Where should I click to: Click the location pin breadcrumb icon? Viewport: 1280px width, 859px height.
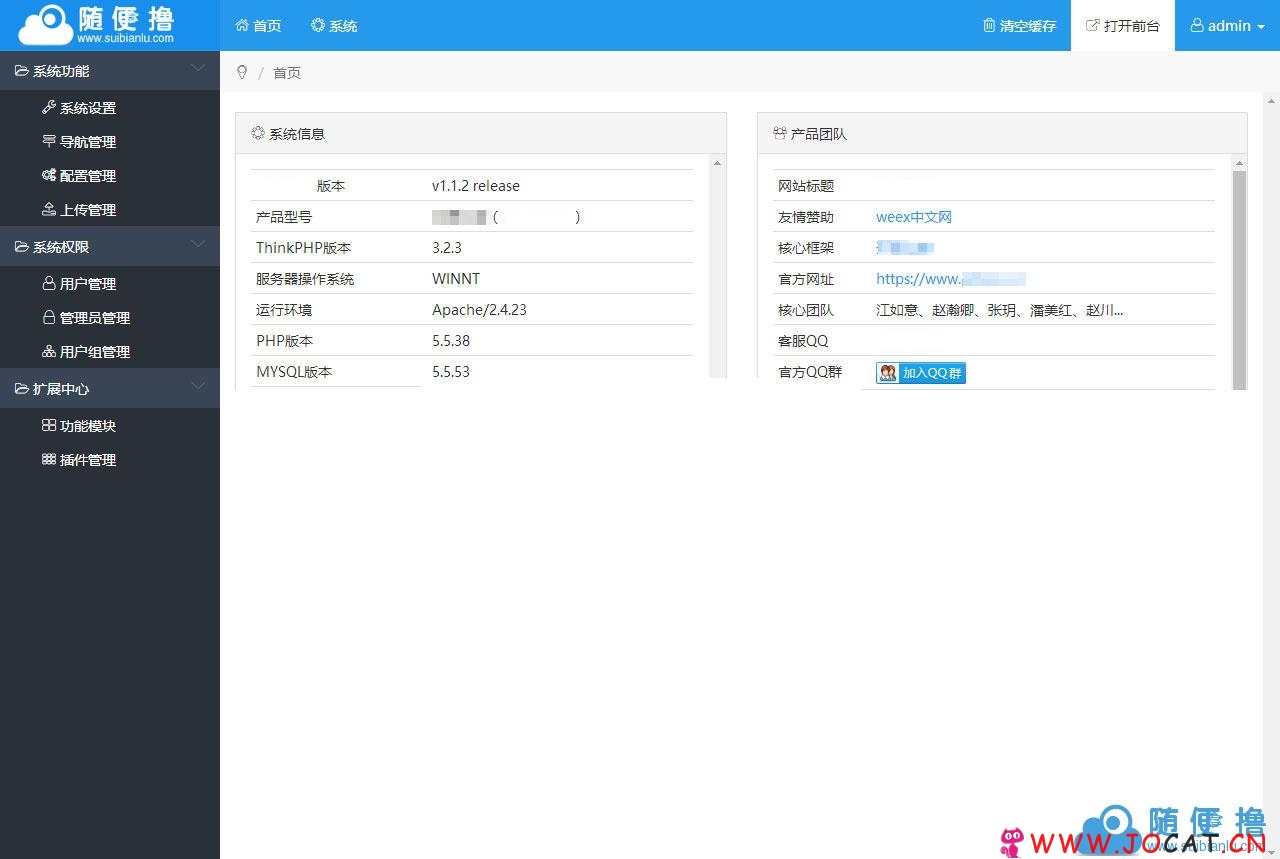[x=242, y=72]
